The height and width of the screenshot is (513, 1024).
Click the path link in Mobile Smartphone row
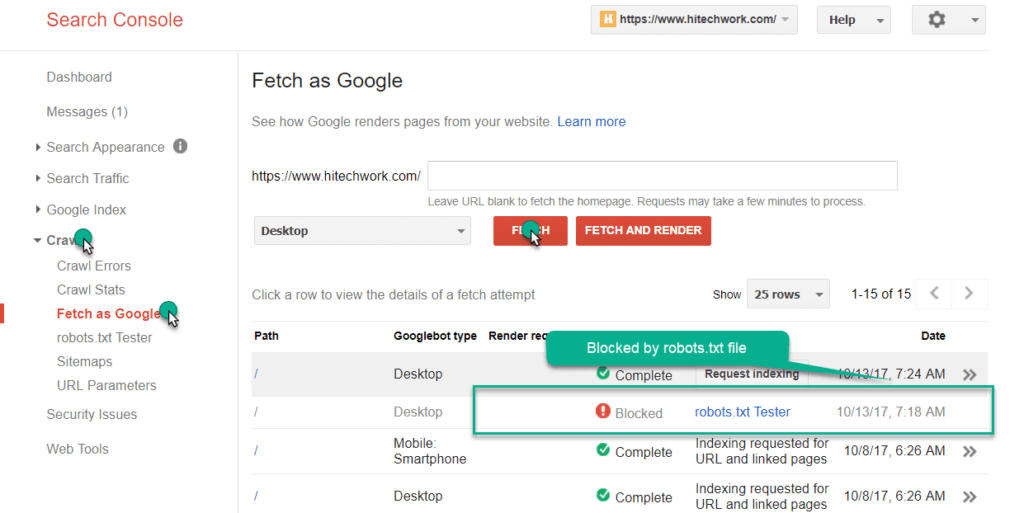click(256, 451)
